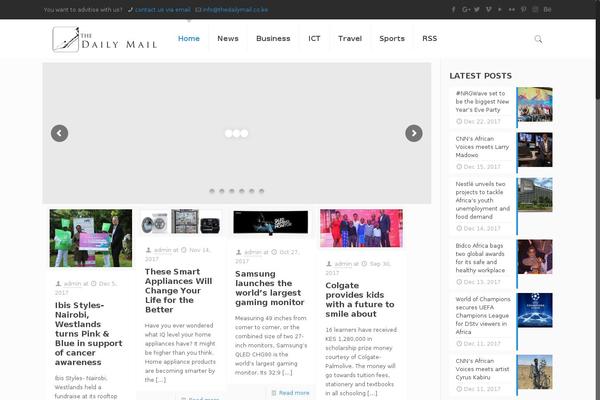Image resolution: width=600 pixels, height=400 pixels.
Task: Click admin author link on Ibis Styles post
Action: click(x=72, y=284)
